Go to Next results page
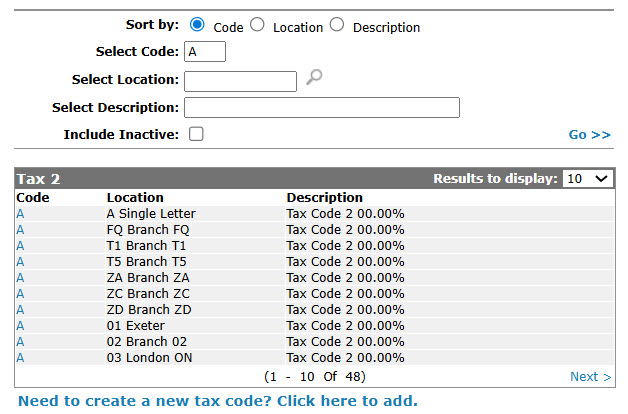Viewport: 628px width, 414px height. (590, 376)
